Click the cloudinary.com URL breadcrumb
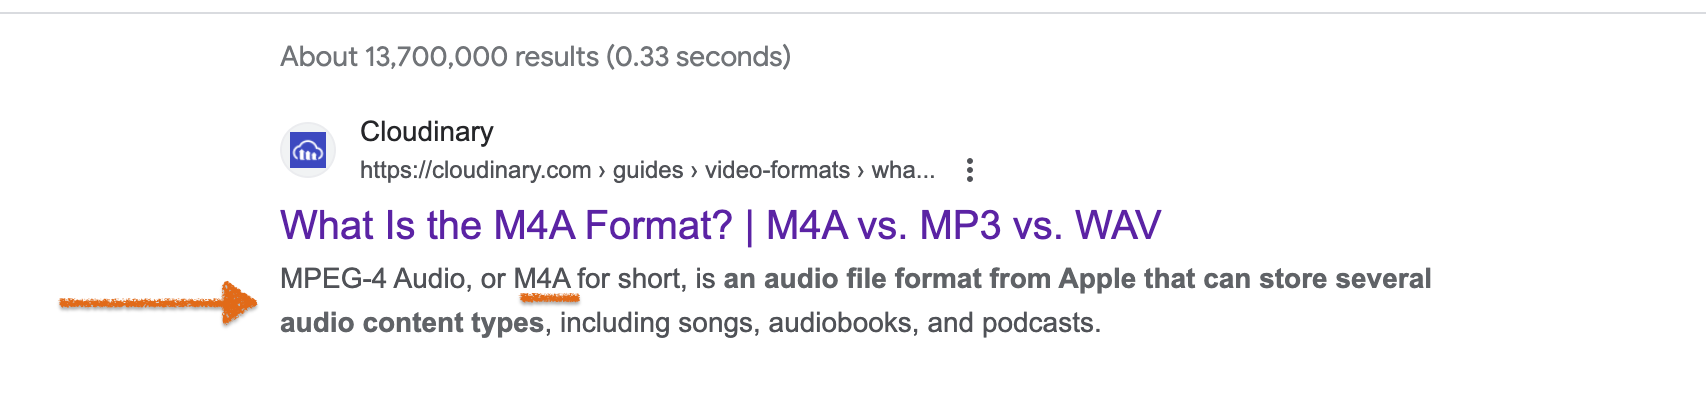1706x402 pixels. click(x=475, y=170)
